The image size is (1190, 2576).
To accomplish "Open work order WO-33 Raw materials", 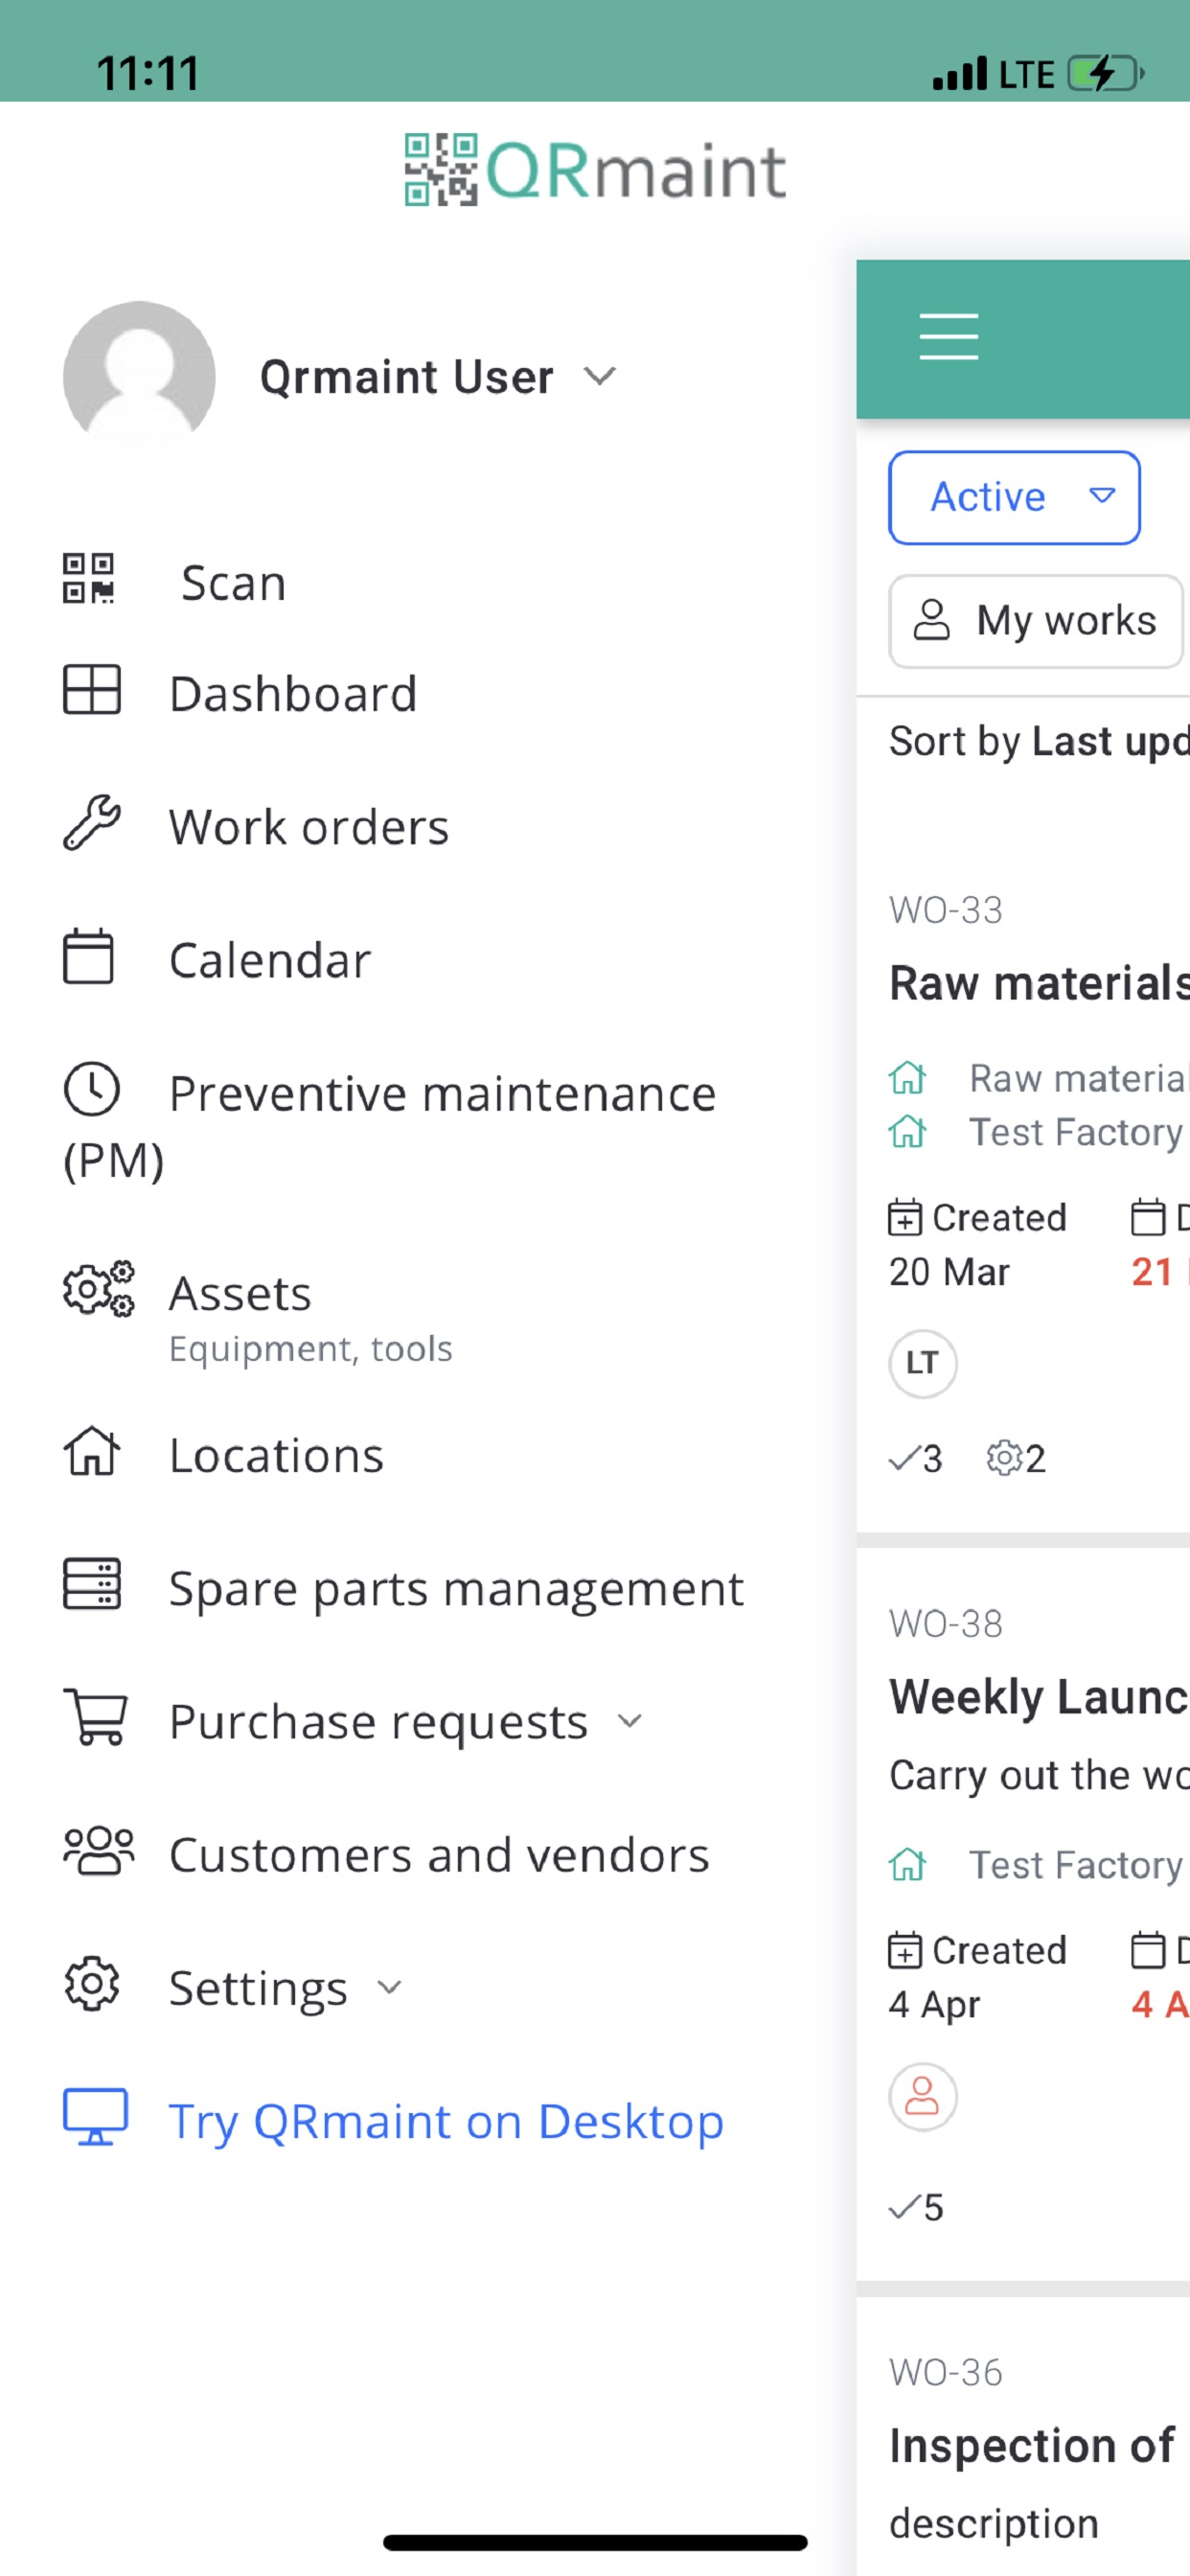I will [x=1039, y=982].
